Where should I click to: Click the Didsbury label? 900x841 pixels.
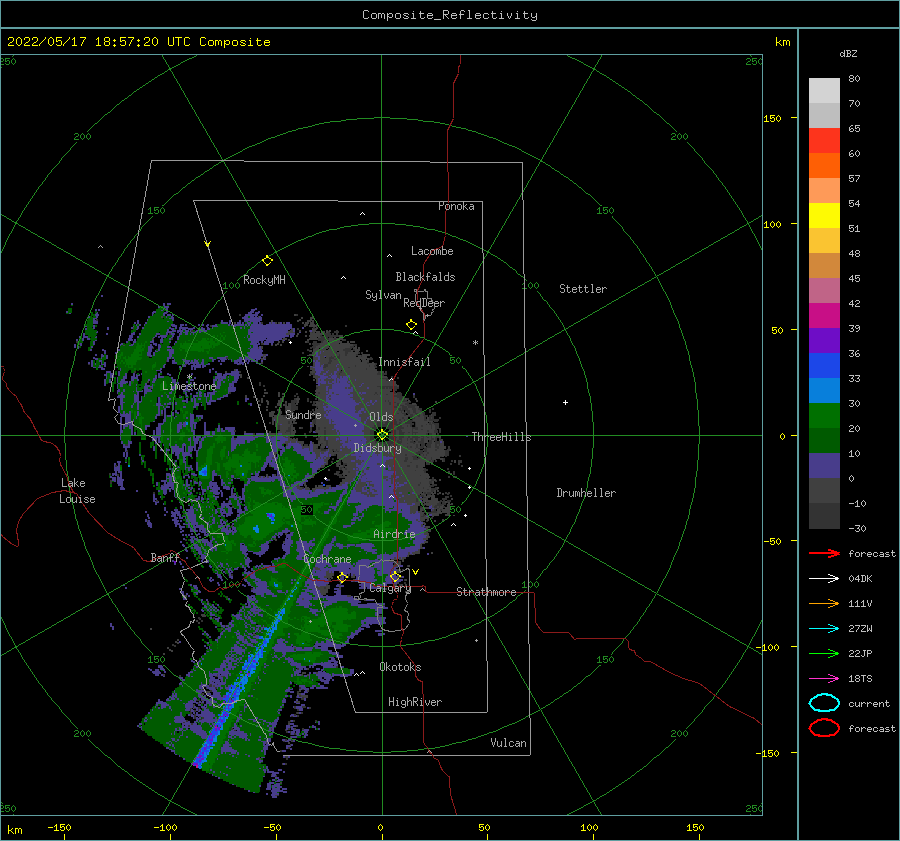pos(378,448)
